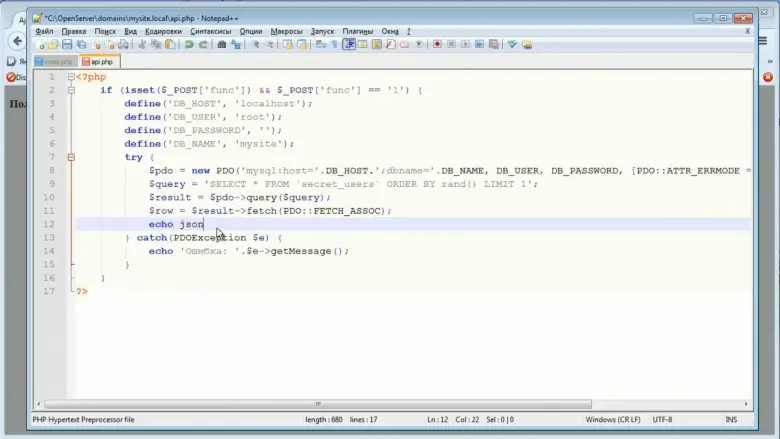Open the Плагины menu
780x439 pixels.
click(357, 31)
